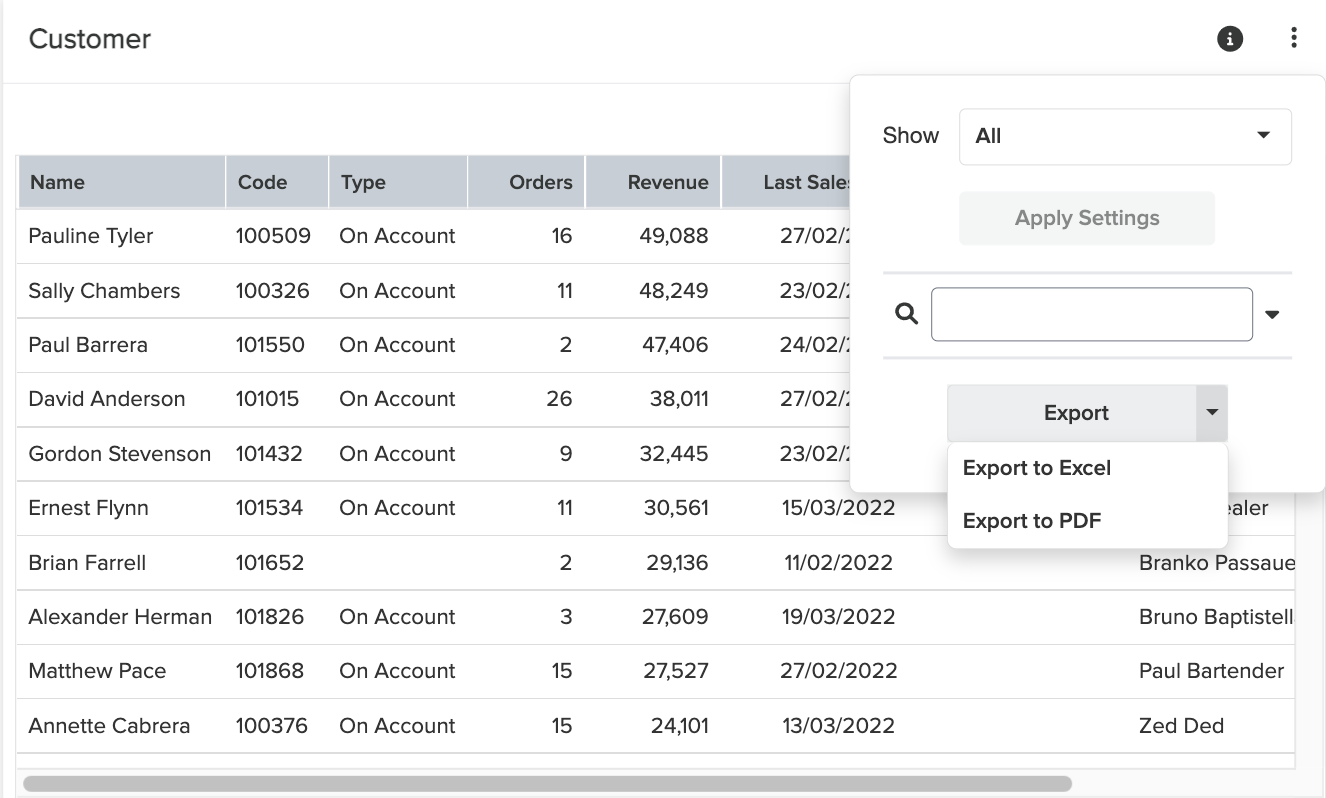Select the Paul Barrera name cell
Image resolution: width=1326 pixels, height=798 pixels.
pos(88,345)
